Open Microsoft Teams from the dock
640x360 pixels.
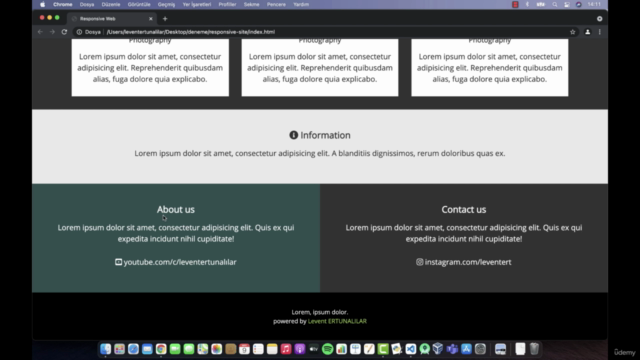pos(452,349)
